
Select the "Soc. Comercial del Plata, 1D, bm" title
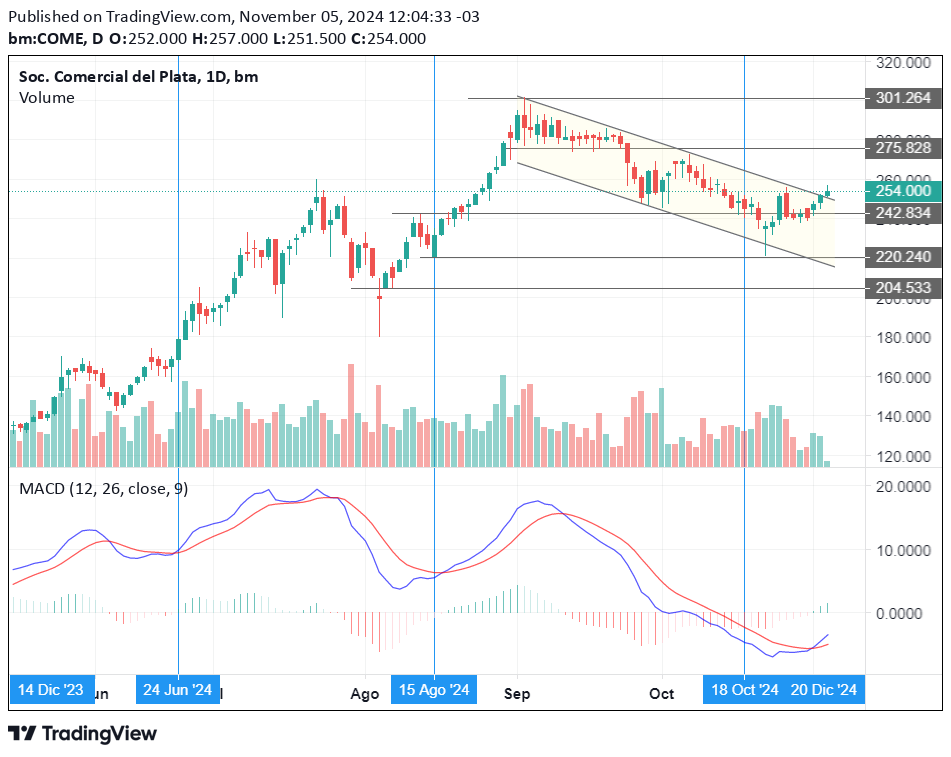138,77
